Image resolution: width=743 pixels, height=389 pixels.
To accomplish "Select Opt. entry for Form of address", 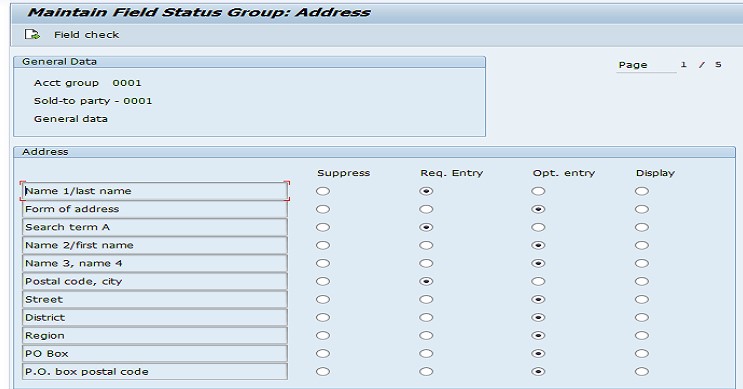I will click(538, 209).
